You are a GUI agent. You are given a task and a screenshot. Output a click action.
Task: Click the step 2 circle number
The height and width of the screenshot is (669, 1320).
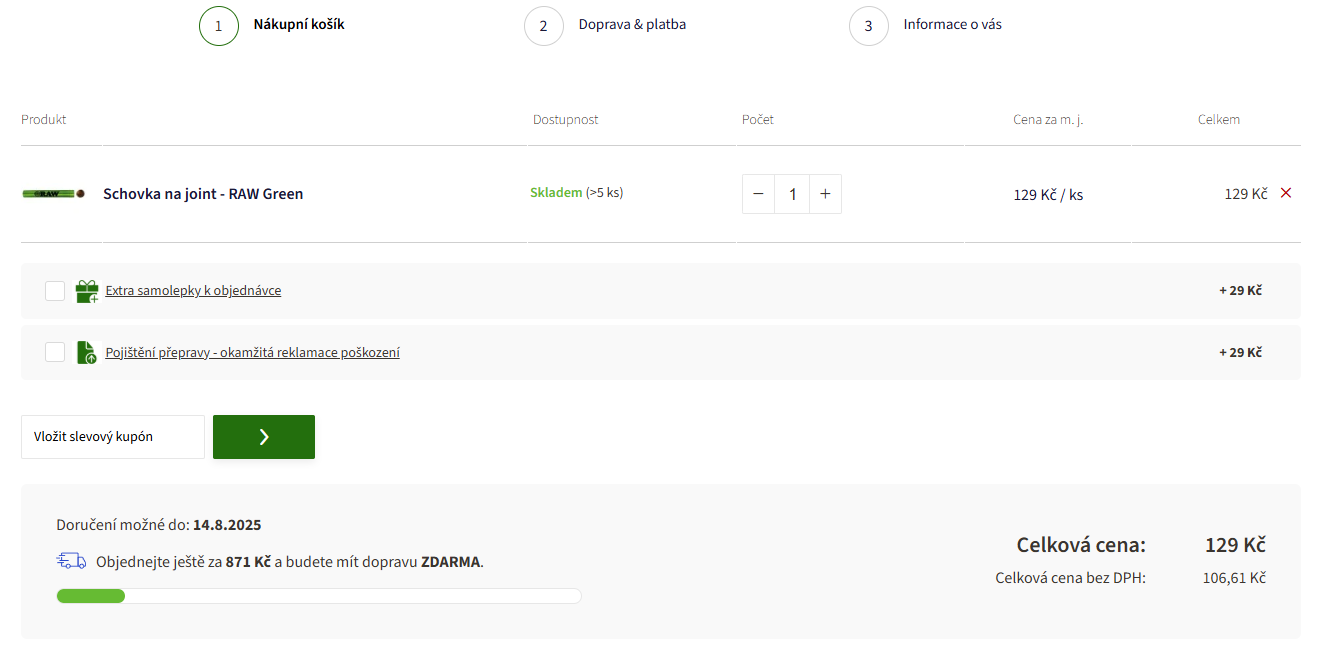pos(544,26)
